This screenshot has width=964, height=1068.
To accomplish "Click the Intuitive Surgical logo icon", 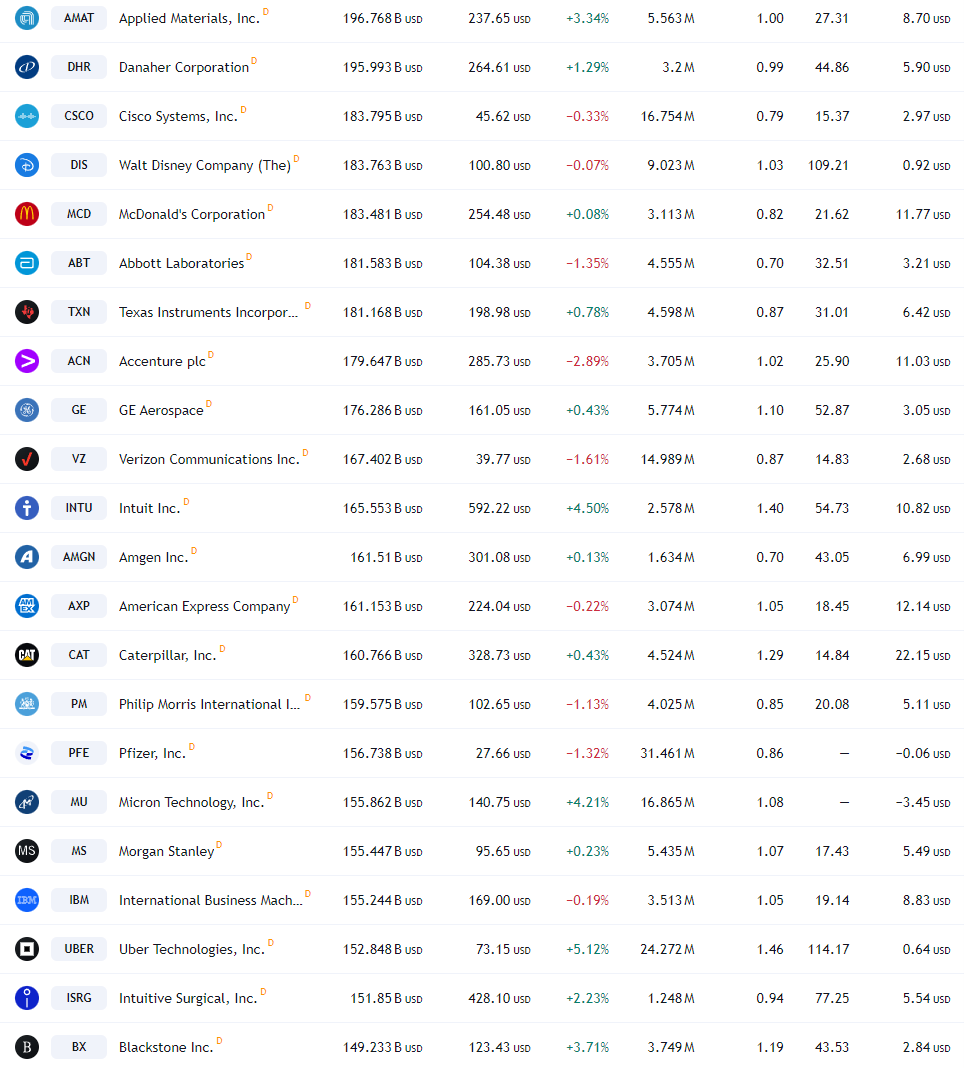I will (x=27, y=999).
